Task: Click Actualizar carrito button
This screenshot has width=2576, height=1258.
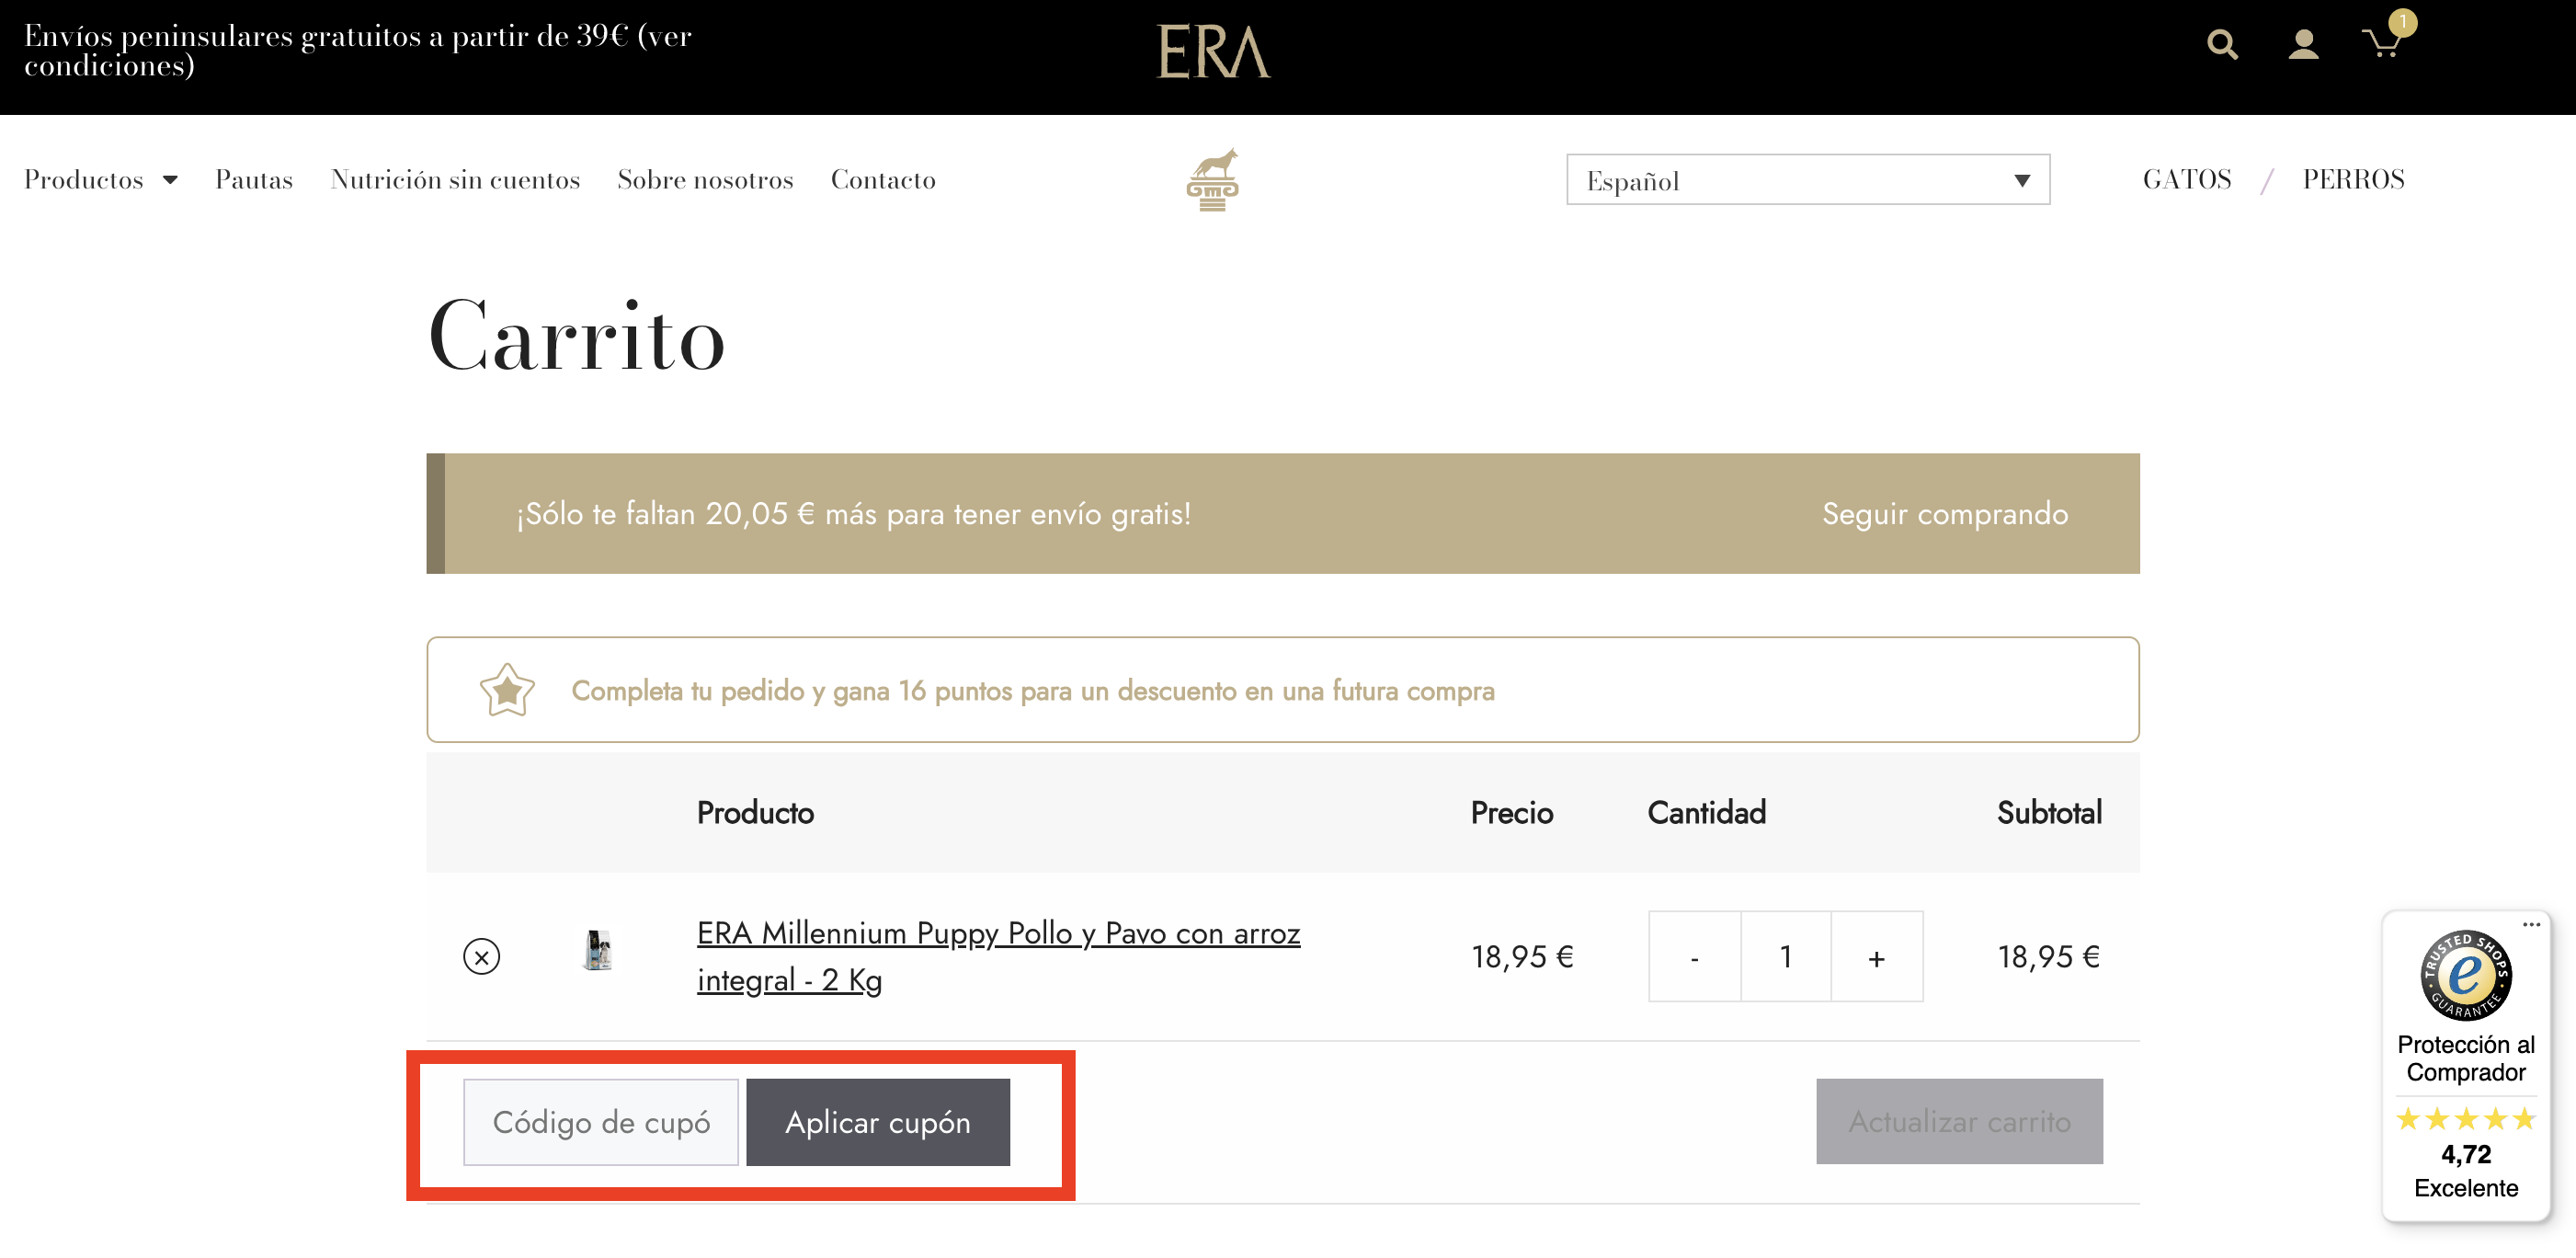Action: tap(1959, 1122)
